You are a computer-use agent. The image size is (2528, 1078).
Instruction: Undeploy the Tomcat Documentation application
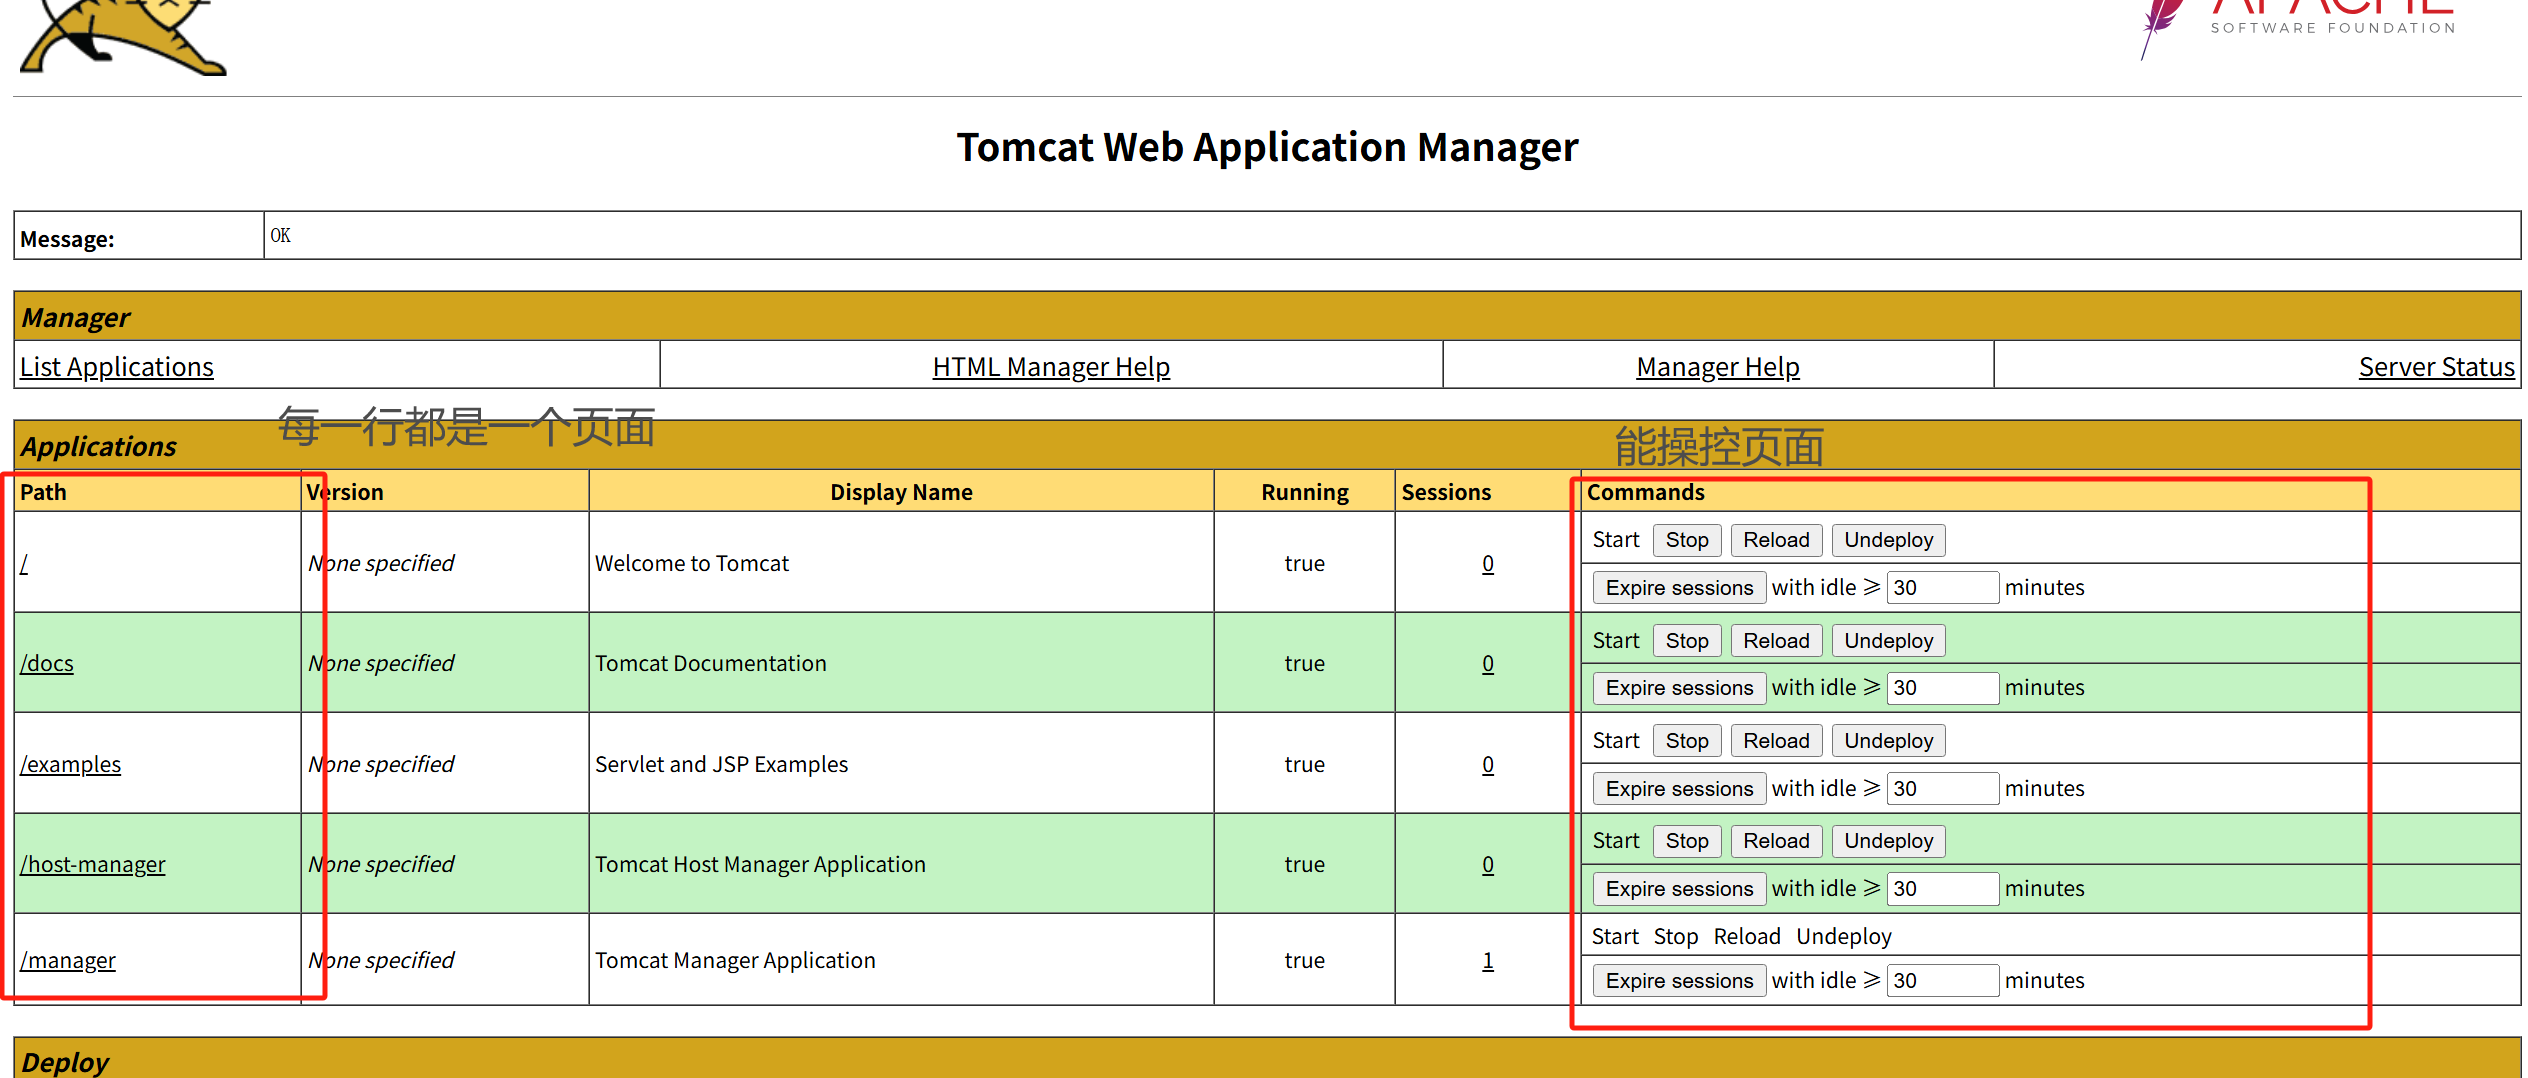1888,641
